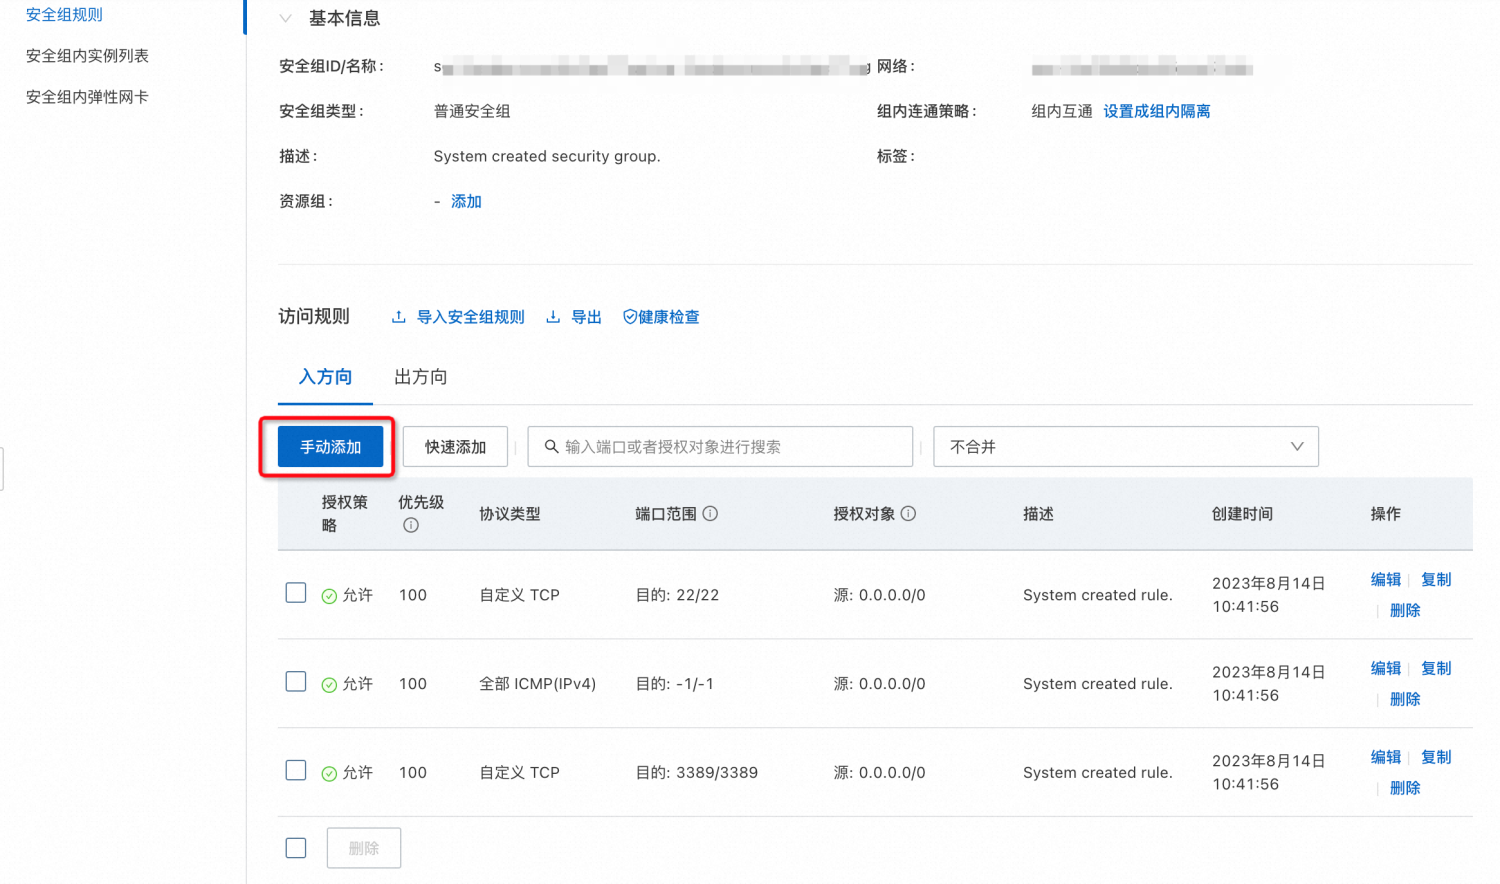Click the 健康检查 link
The width and height of the screenshot is (1500, 884).
(669, 317)
